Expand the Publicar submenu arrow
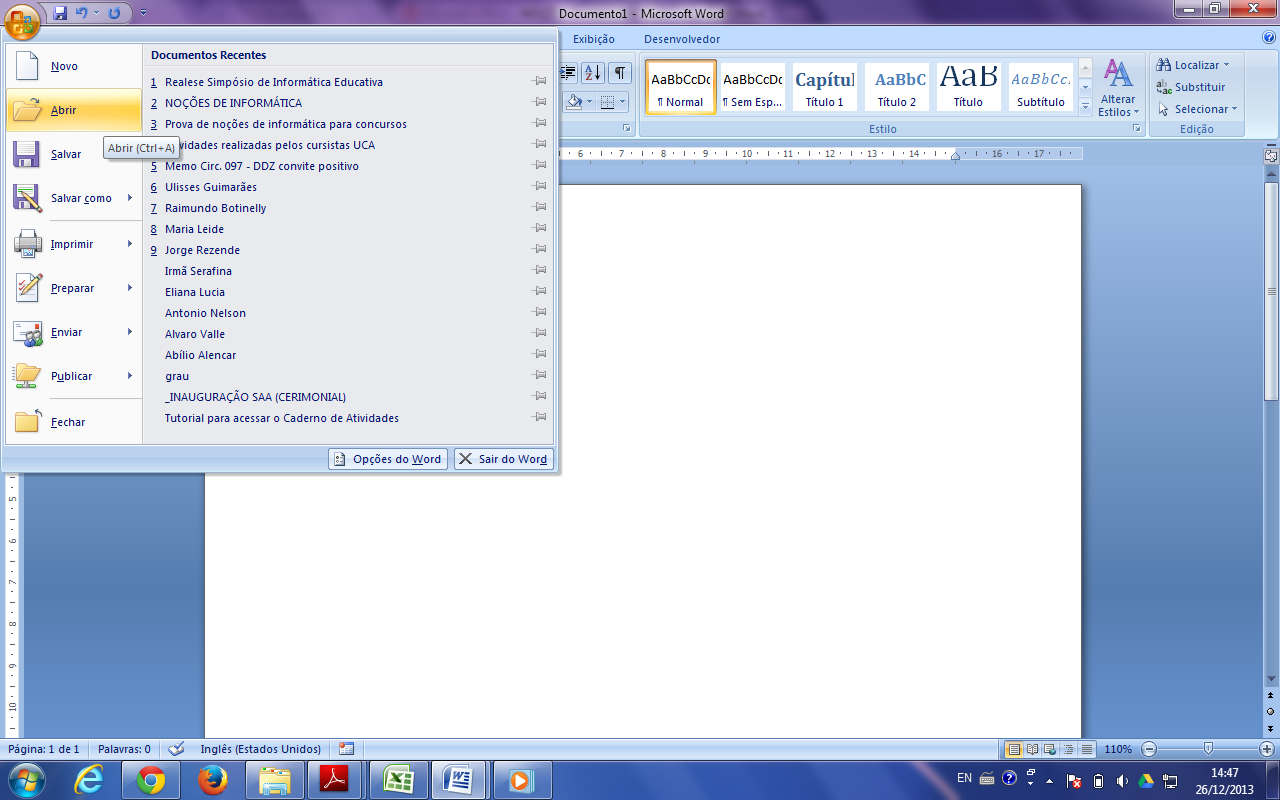1280x800 pixels. [x=130, y=376]
